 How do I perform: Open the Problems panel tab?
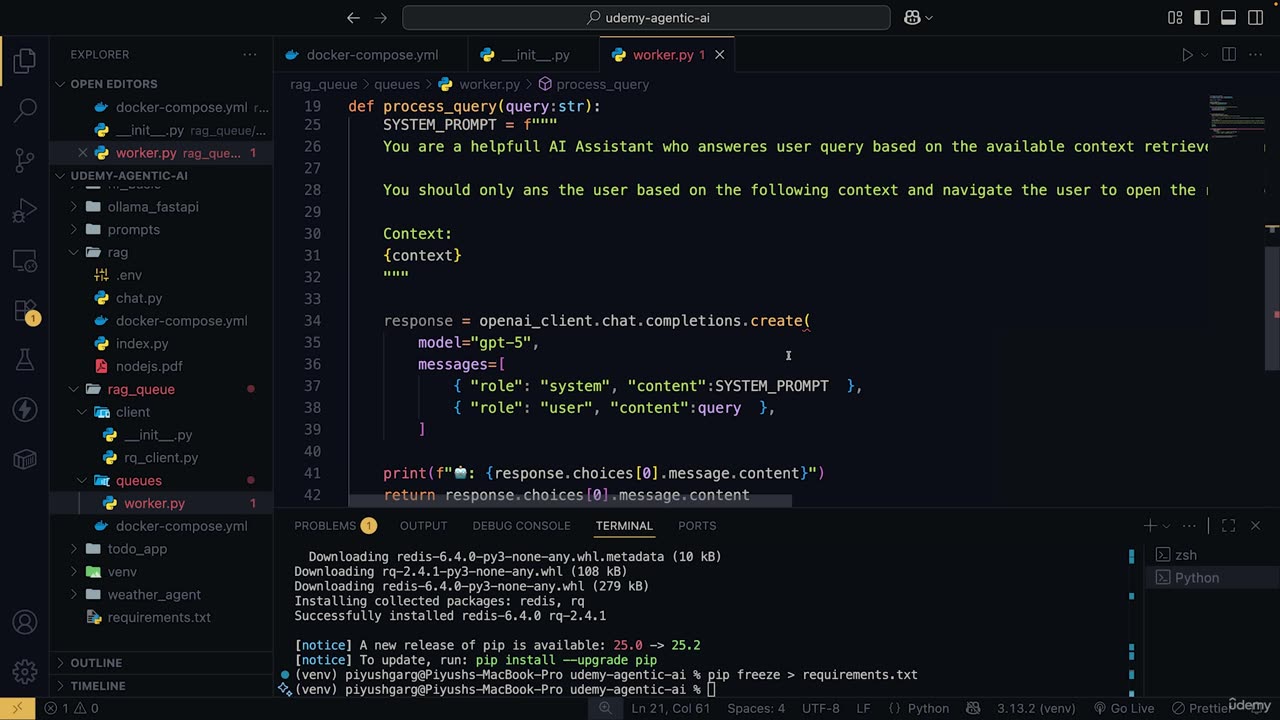335,526
